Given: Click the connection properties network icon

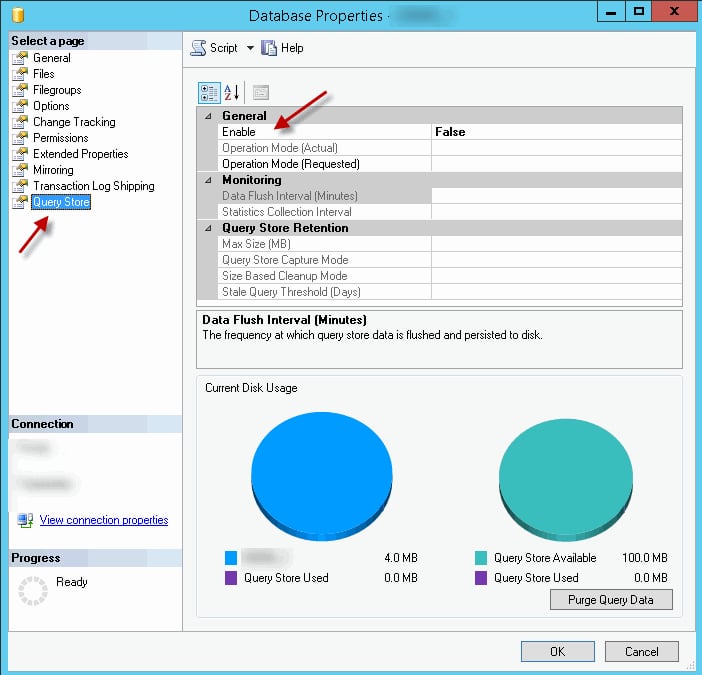Looking at the screenshot, I should [25, 520].
